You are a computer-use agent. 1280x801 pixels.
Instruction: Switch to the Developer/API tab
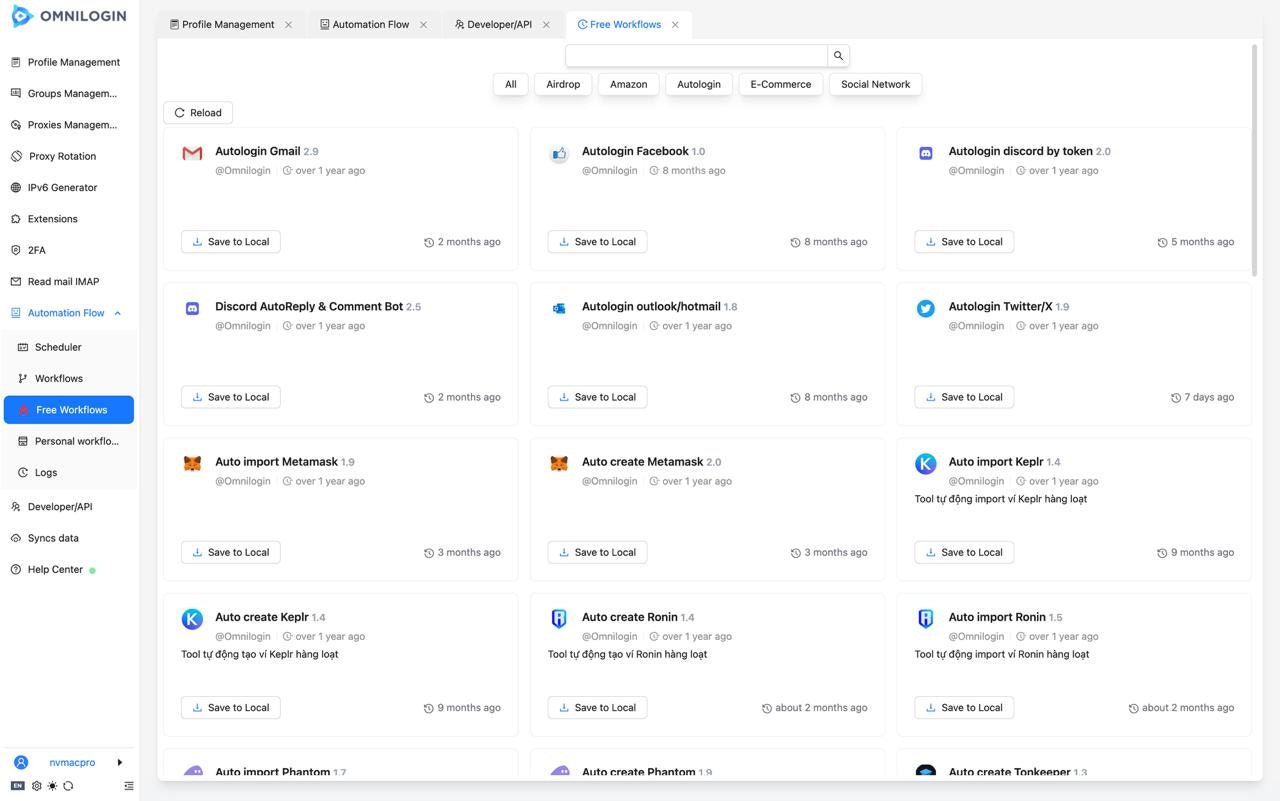pyautogui.click(x=493, y=25)
